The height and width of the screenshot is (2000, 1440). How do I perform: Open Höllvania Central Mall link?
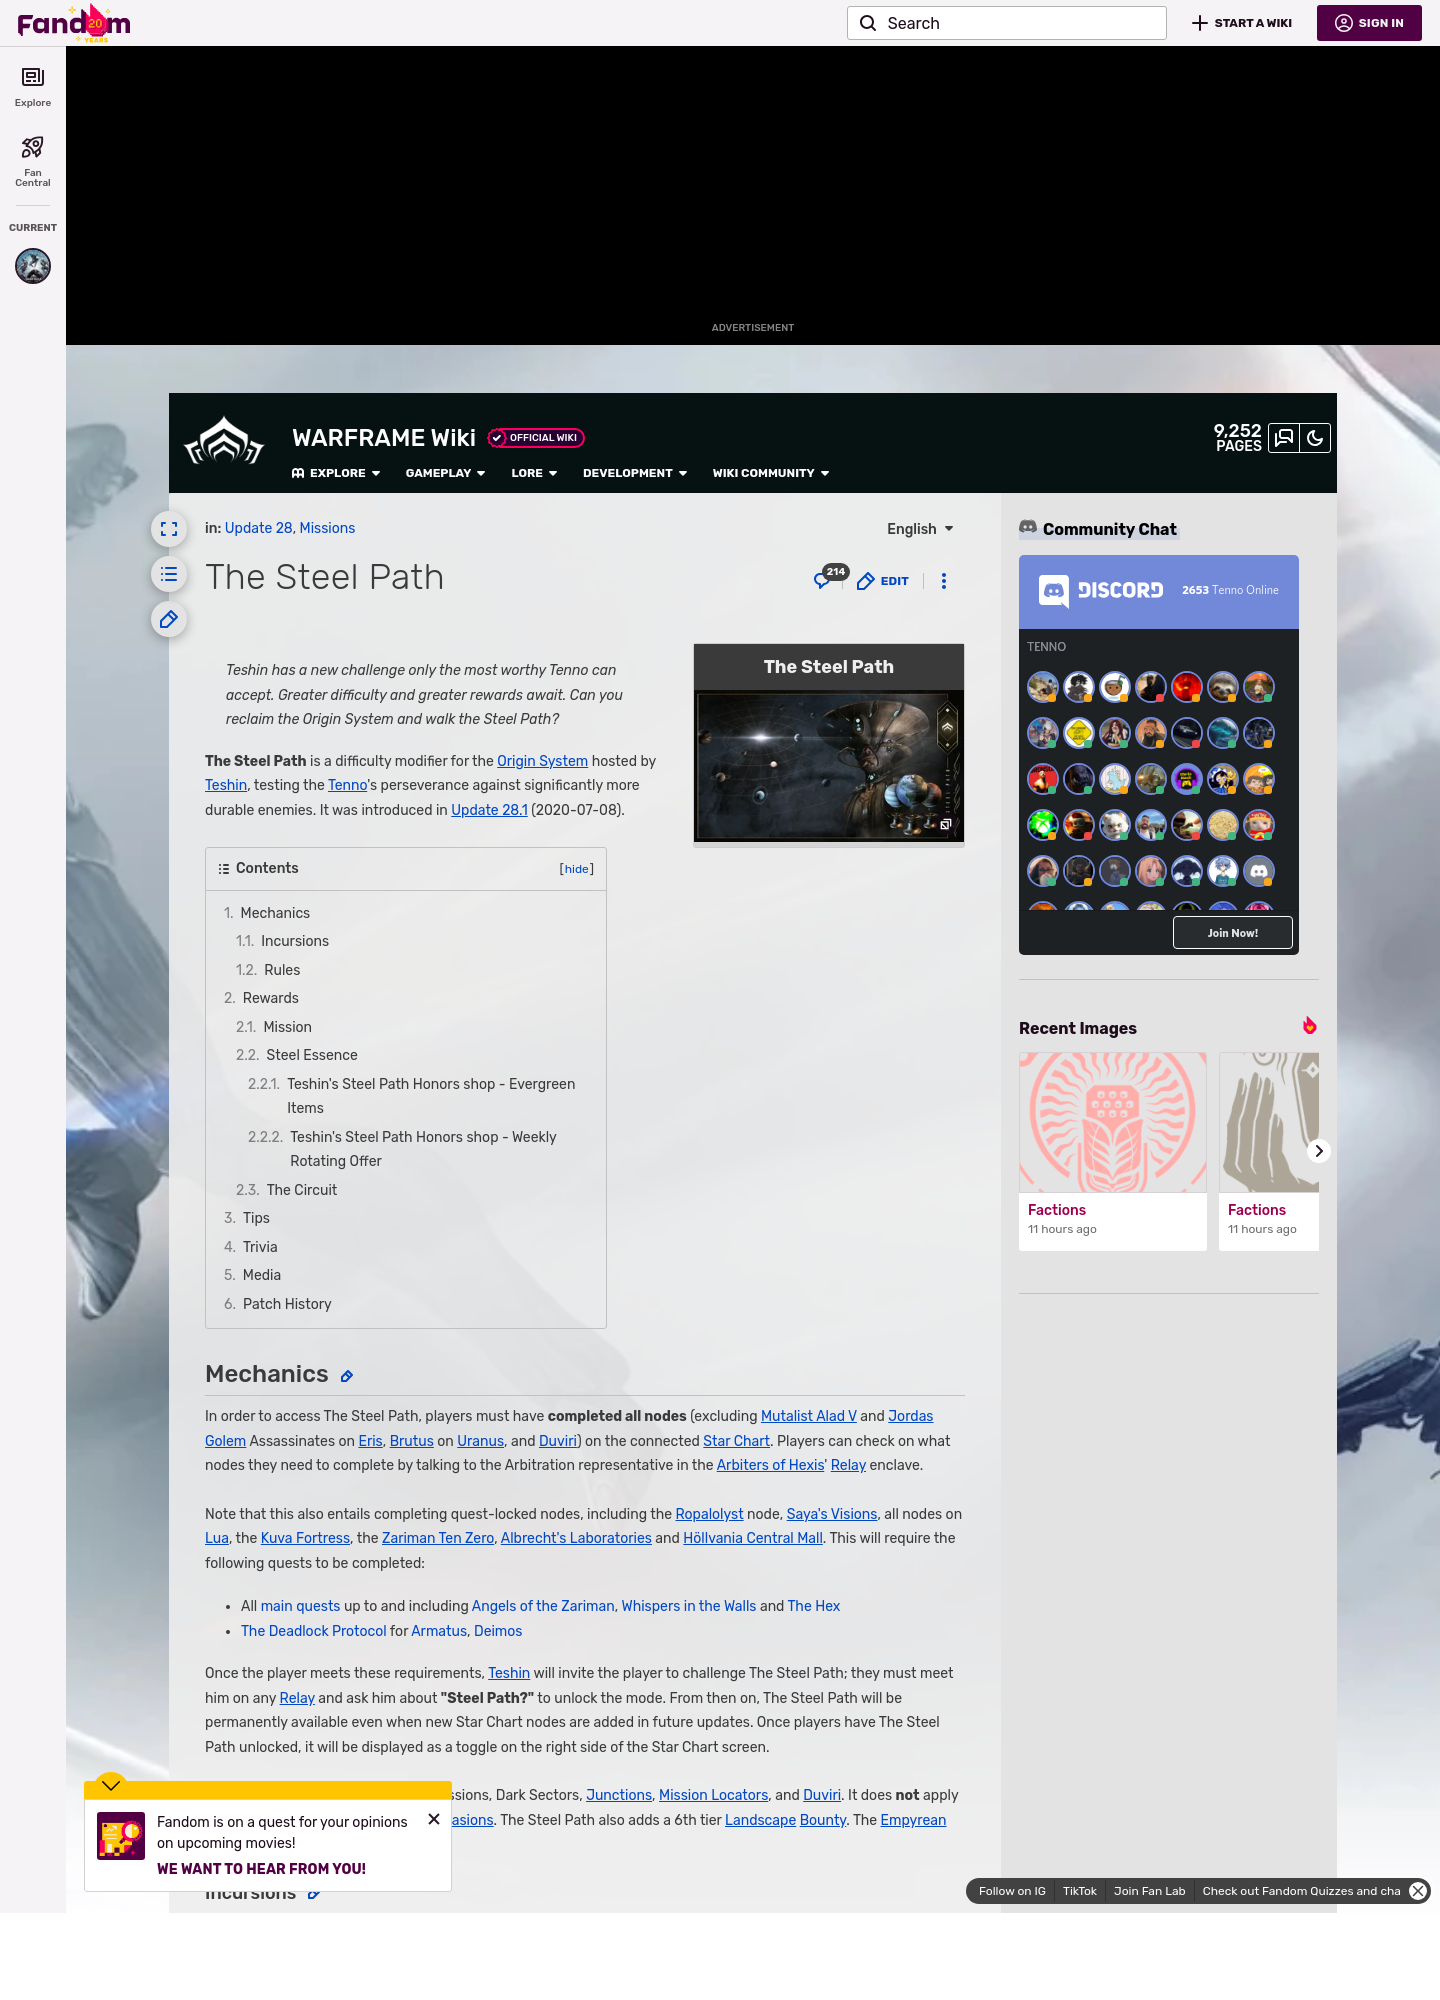pos(753,1538)
